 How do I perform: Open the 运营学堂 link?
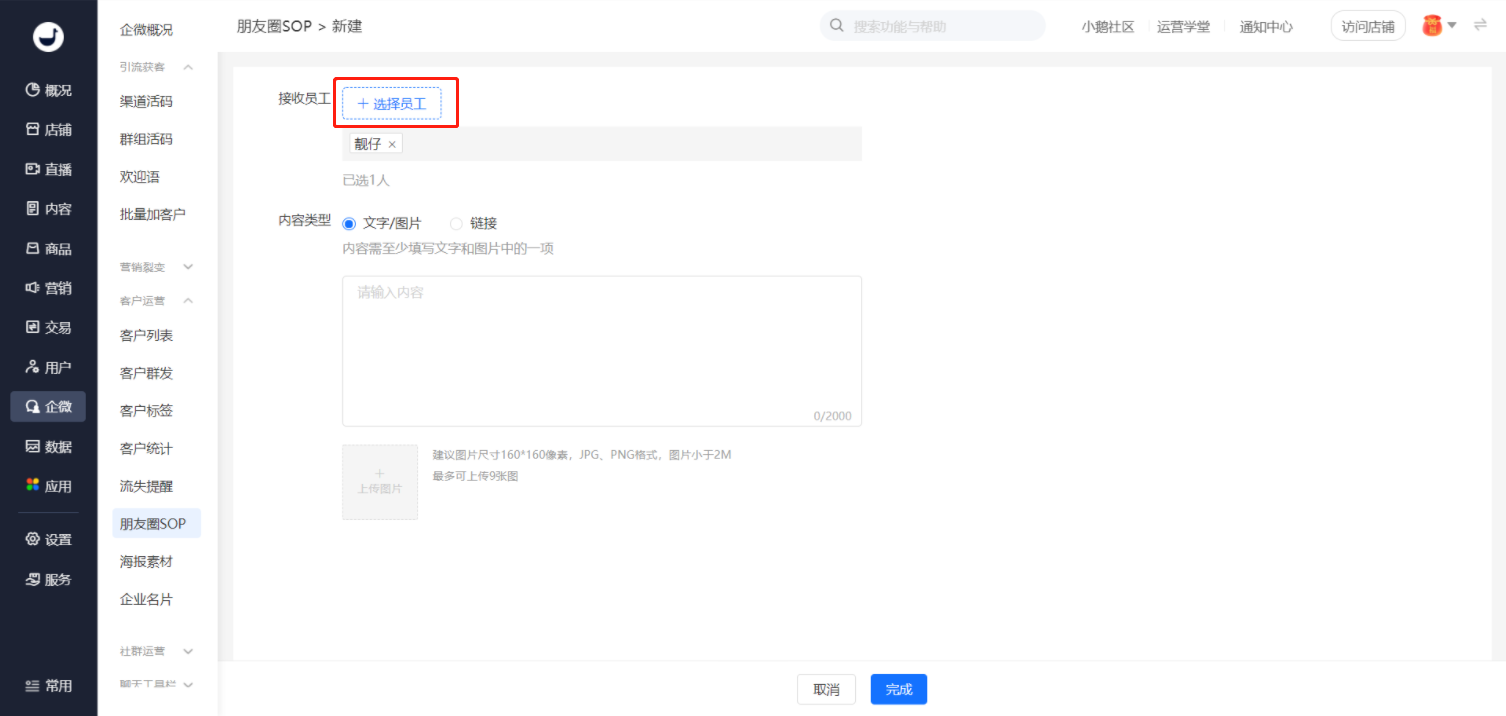click(x=1184, y=27)
